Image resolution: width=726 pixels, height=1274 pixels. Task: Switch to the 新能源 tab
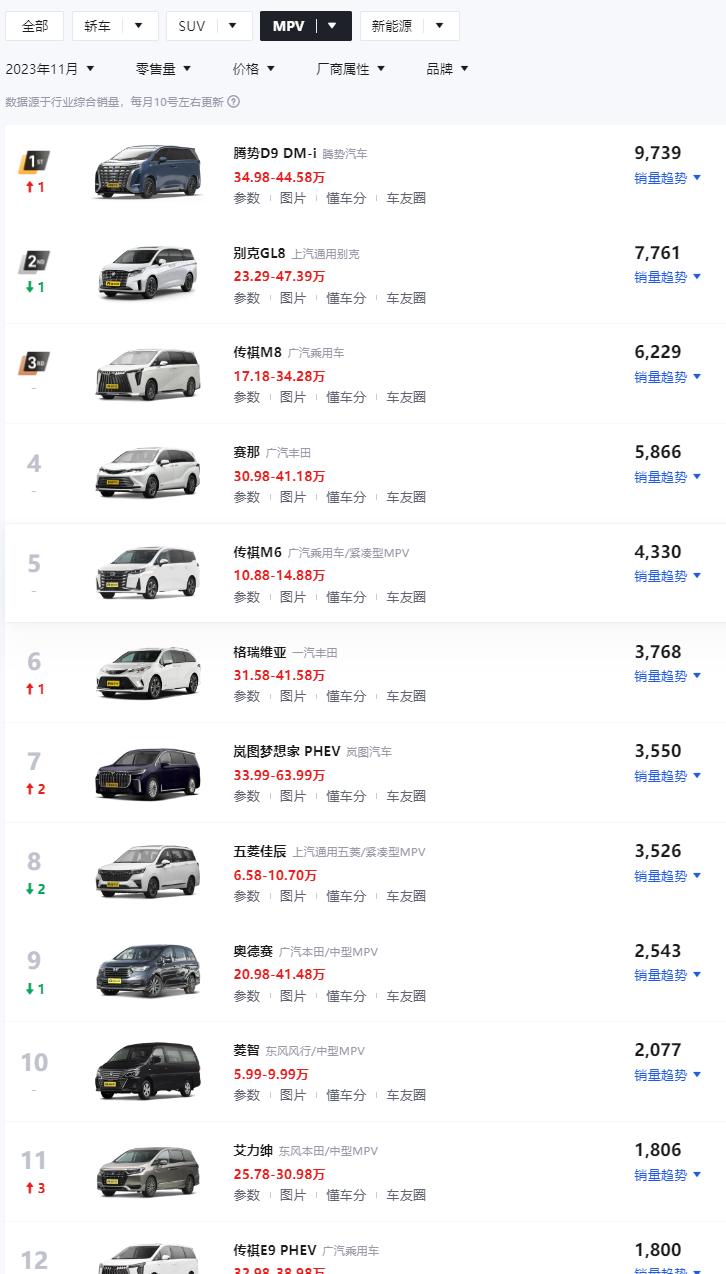point(410,26)
